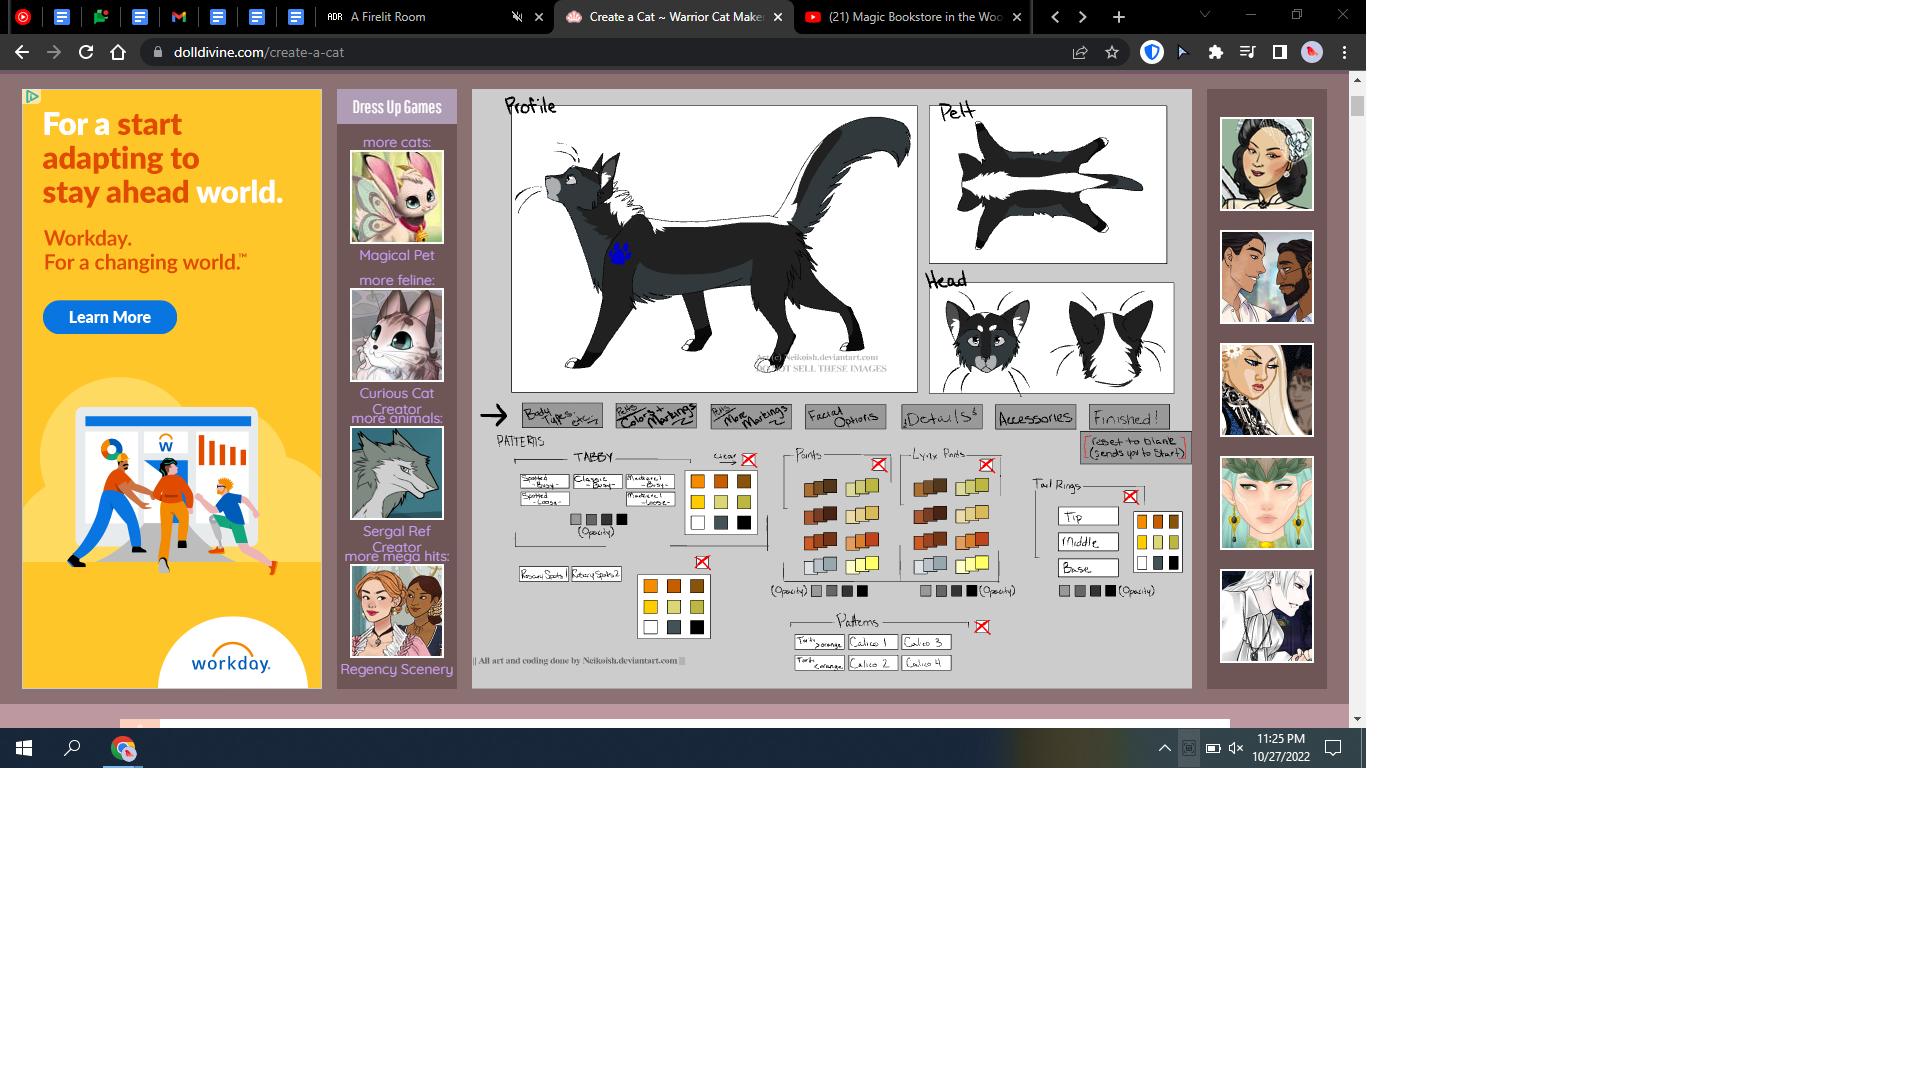1920x1080 pixels.
Task: Click the Brave Shields icon in address bar
Action: pos(1152,52)
